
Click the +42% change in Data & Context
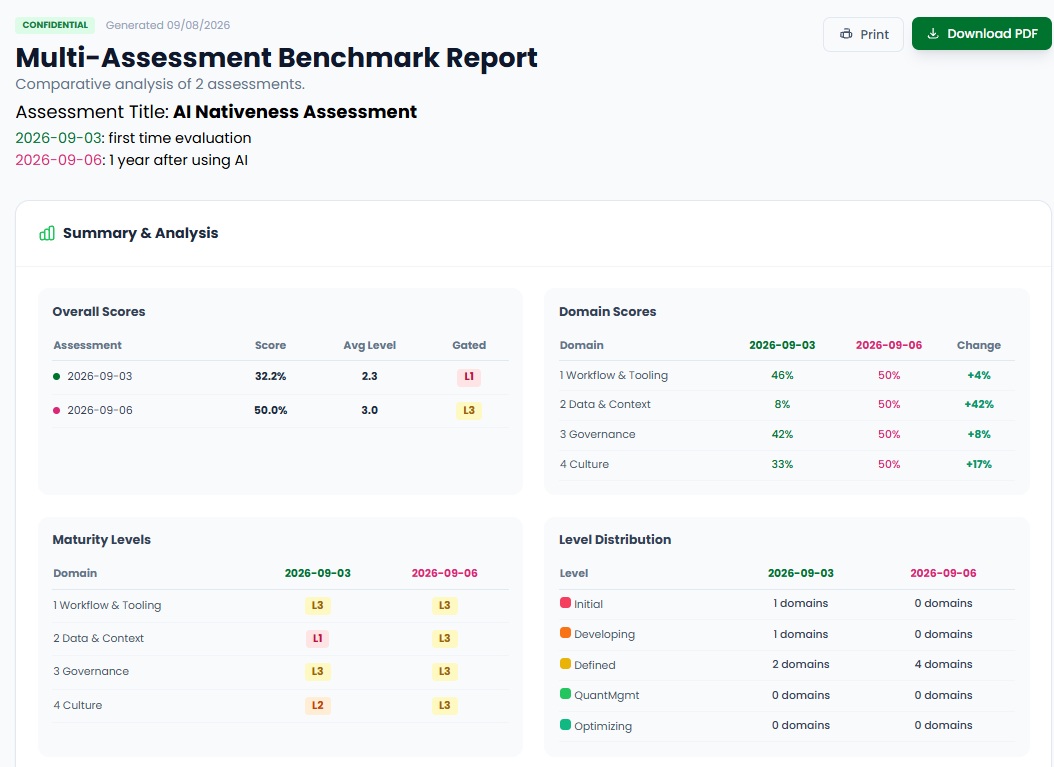click(x=979, y=404)
